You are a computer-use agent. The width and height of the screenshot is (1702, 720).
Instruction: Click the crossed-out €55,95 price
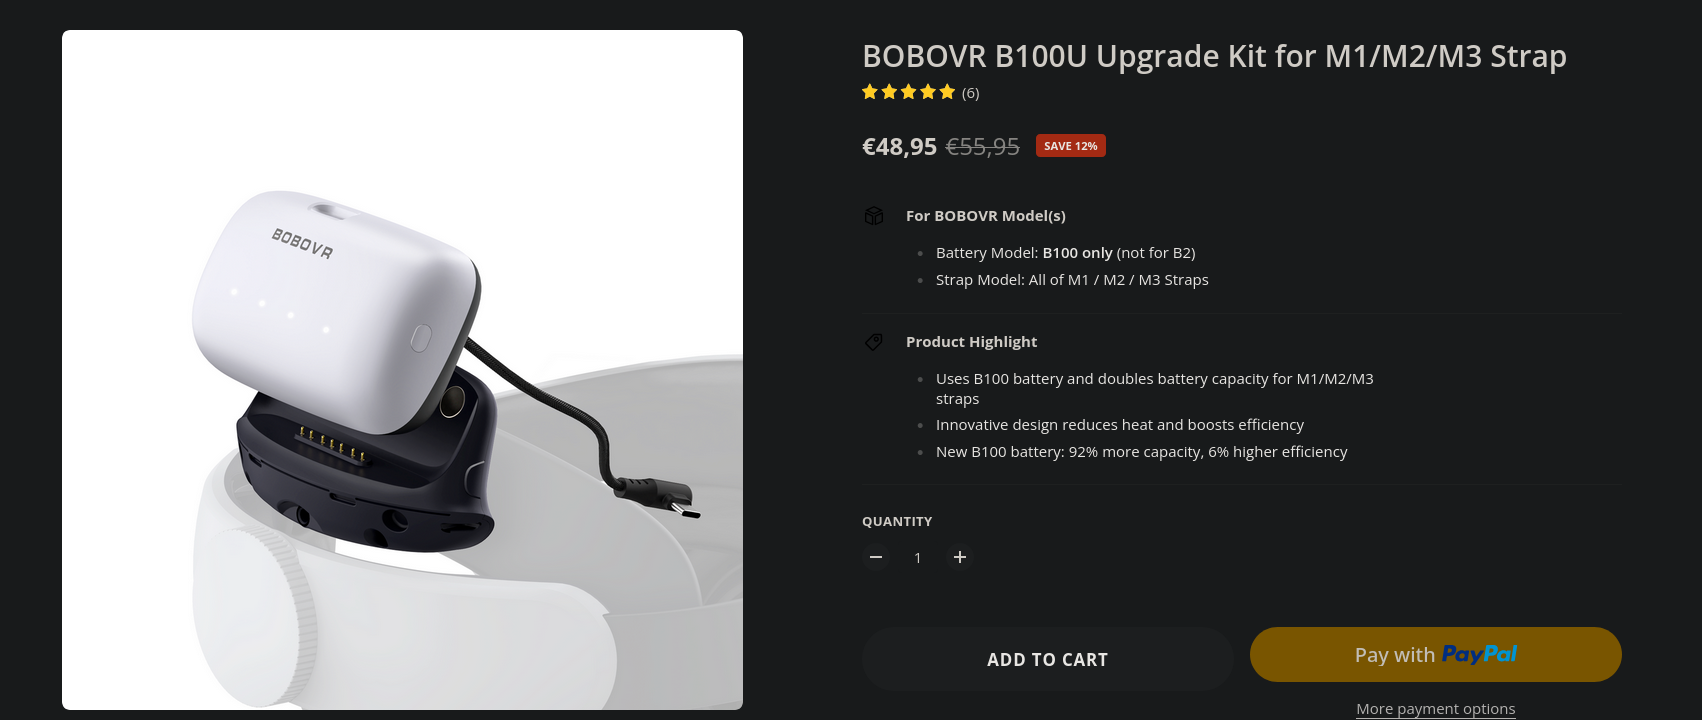click(982, 147)
